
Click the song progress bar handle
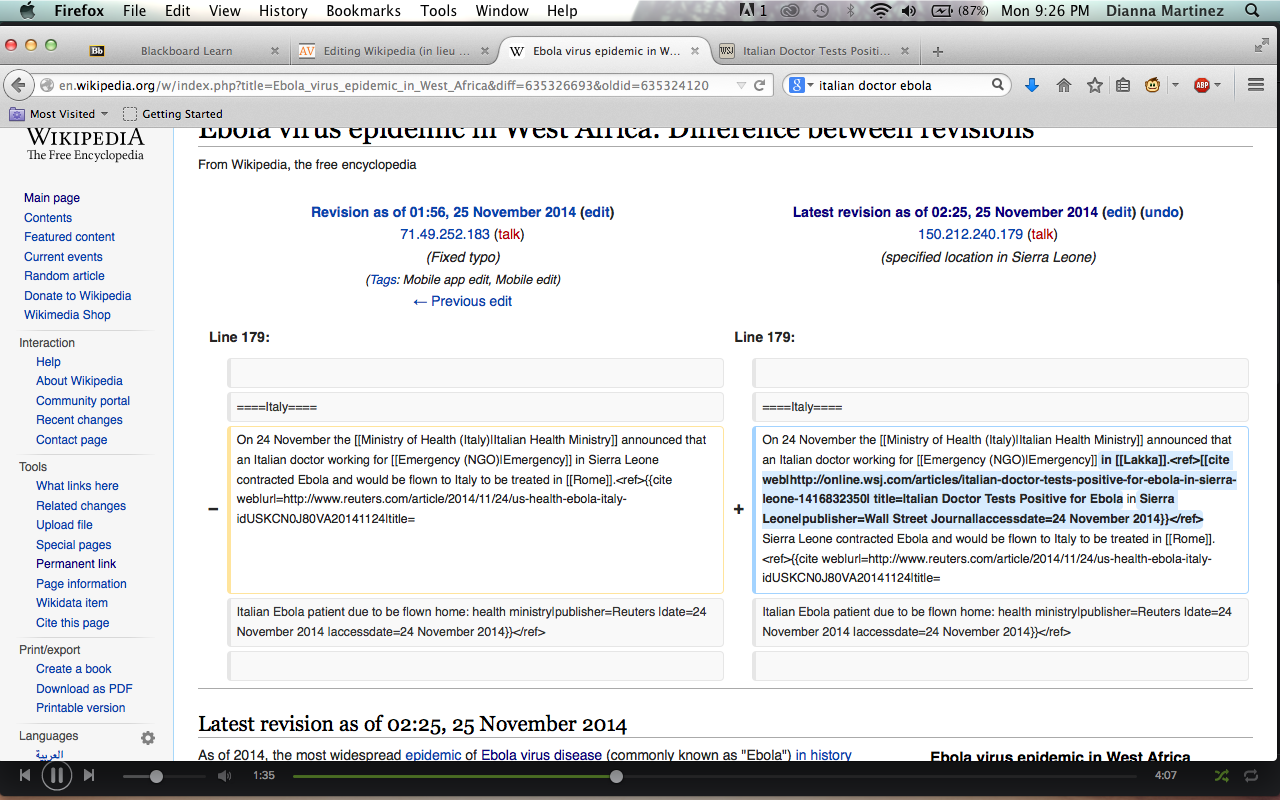tap(616, 776)
